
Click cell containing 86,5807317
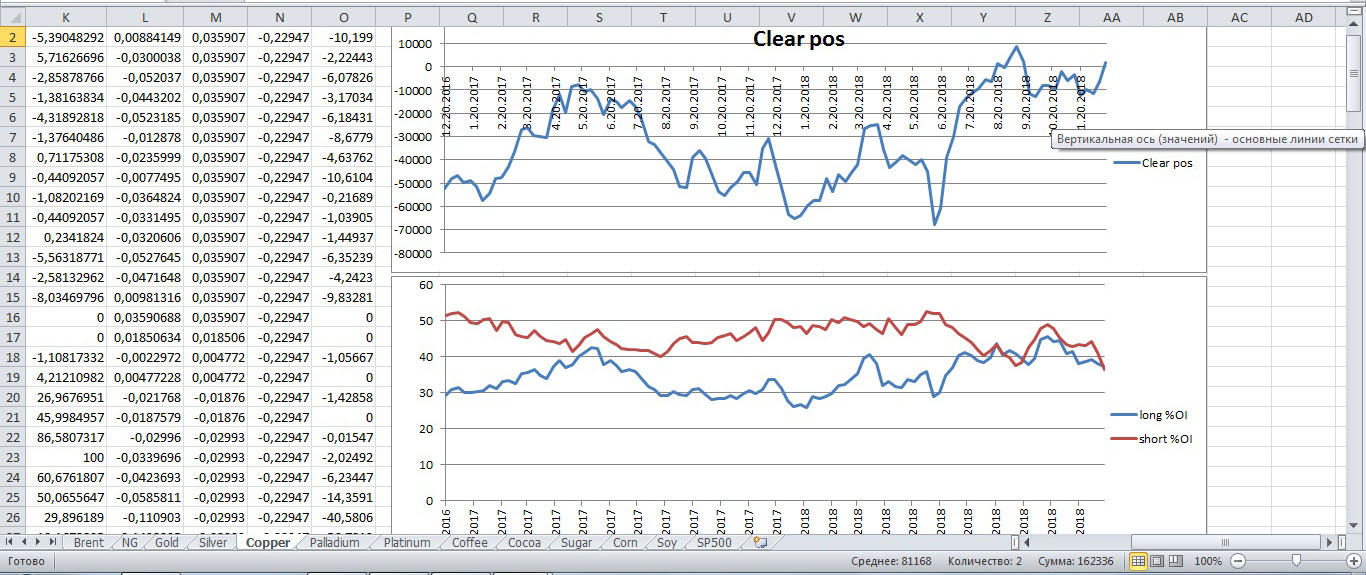pos(66,437)
